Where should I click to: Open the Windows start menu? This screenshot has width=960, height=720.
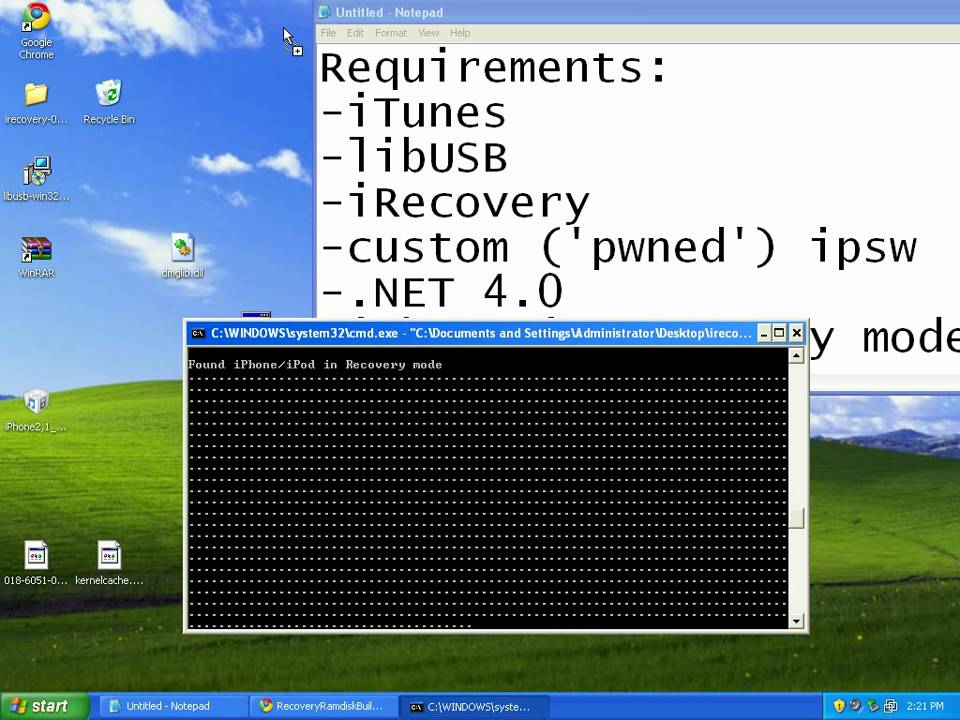(44, 706)
